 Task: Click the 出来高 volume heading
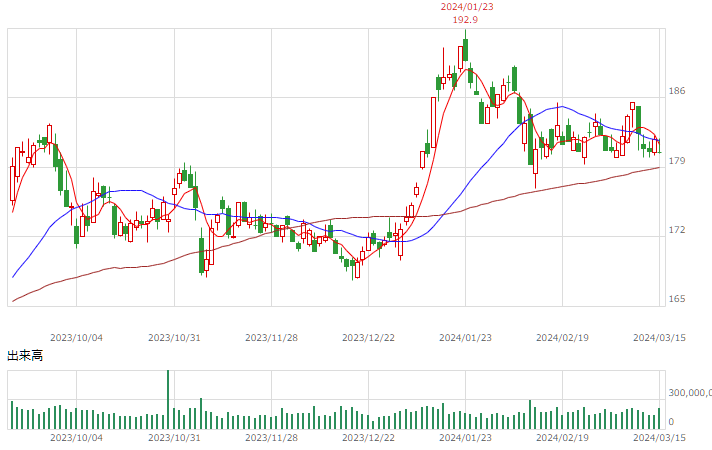(25, 356)
